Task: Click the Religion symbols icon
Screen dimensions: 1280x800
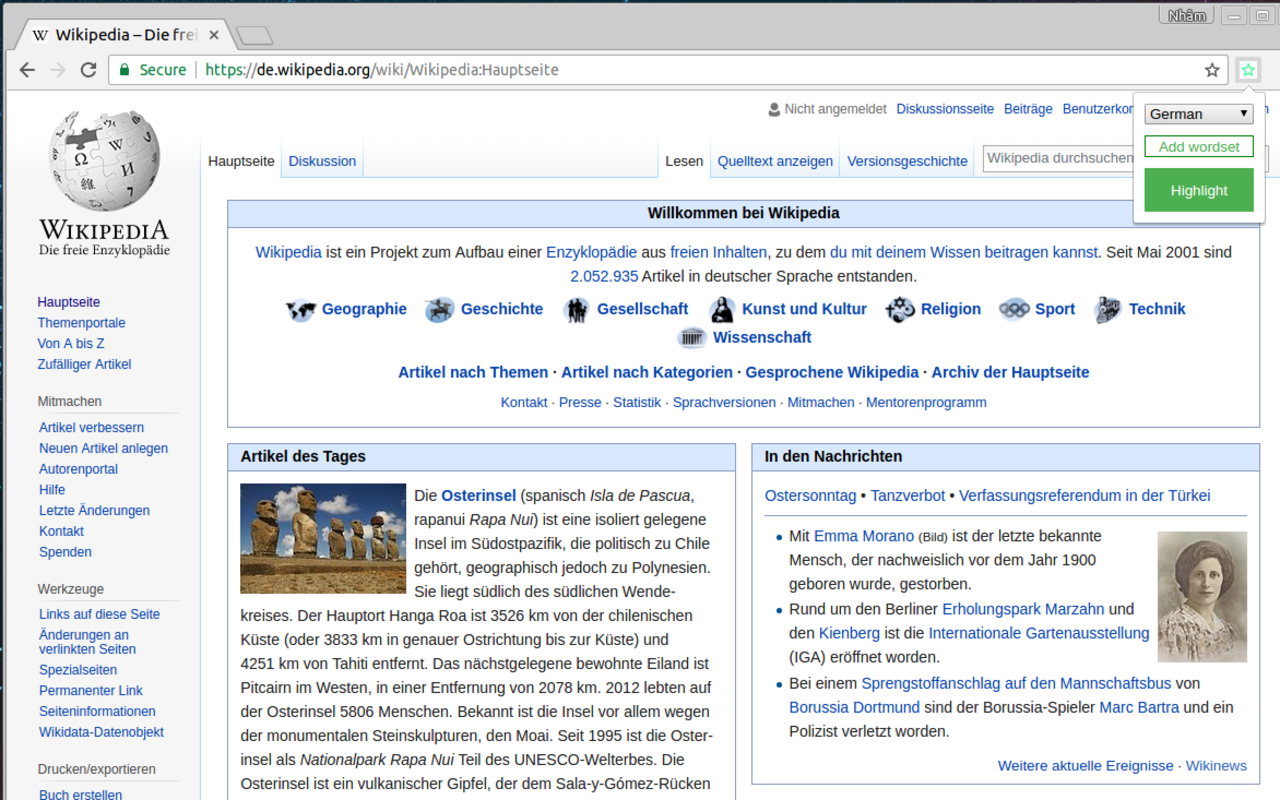Action: pyautogui.click(x=900, y=310)
